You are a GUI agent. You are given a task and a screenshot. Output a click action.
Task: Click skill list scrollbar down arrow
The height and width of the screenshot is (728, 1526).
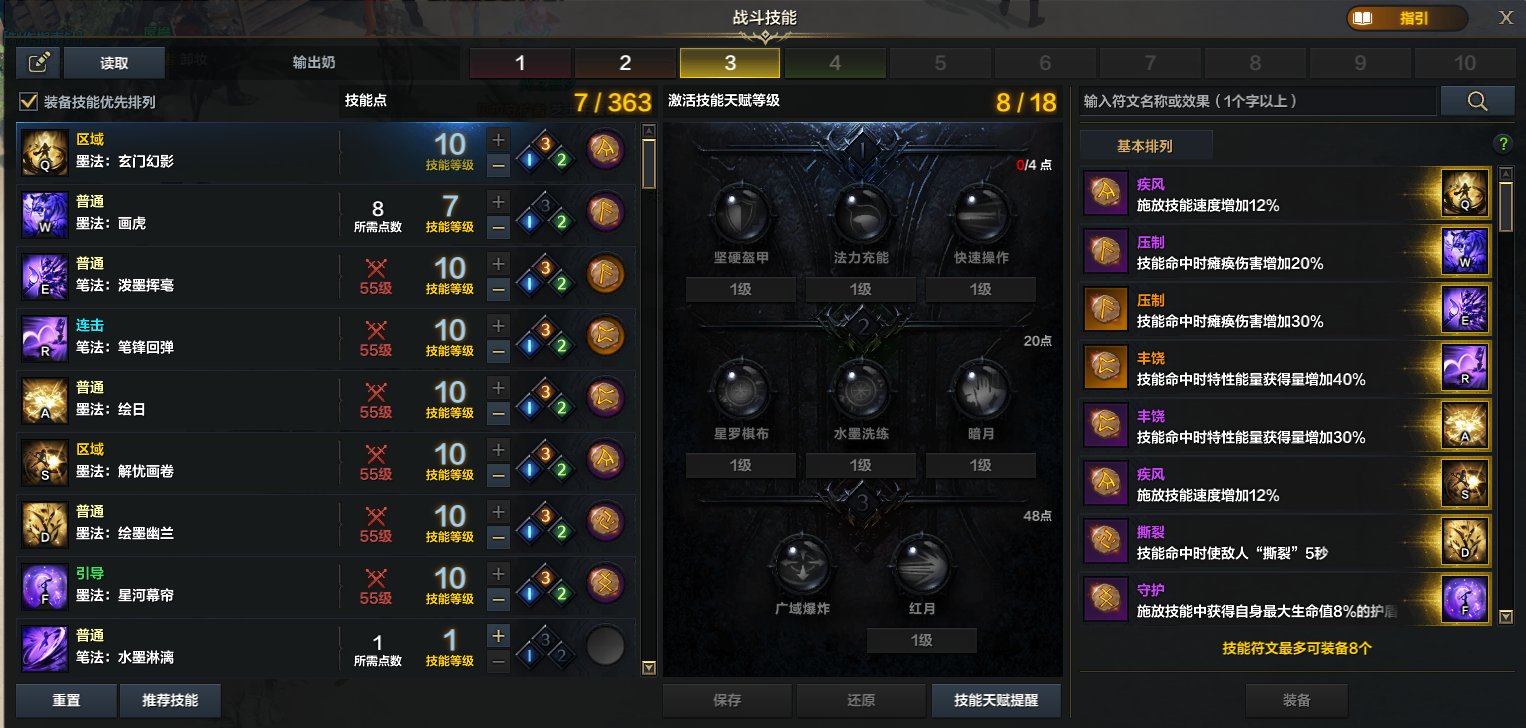pos(648,668)
